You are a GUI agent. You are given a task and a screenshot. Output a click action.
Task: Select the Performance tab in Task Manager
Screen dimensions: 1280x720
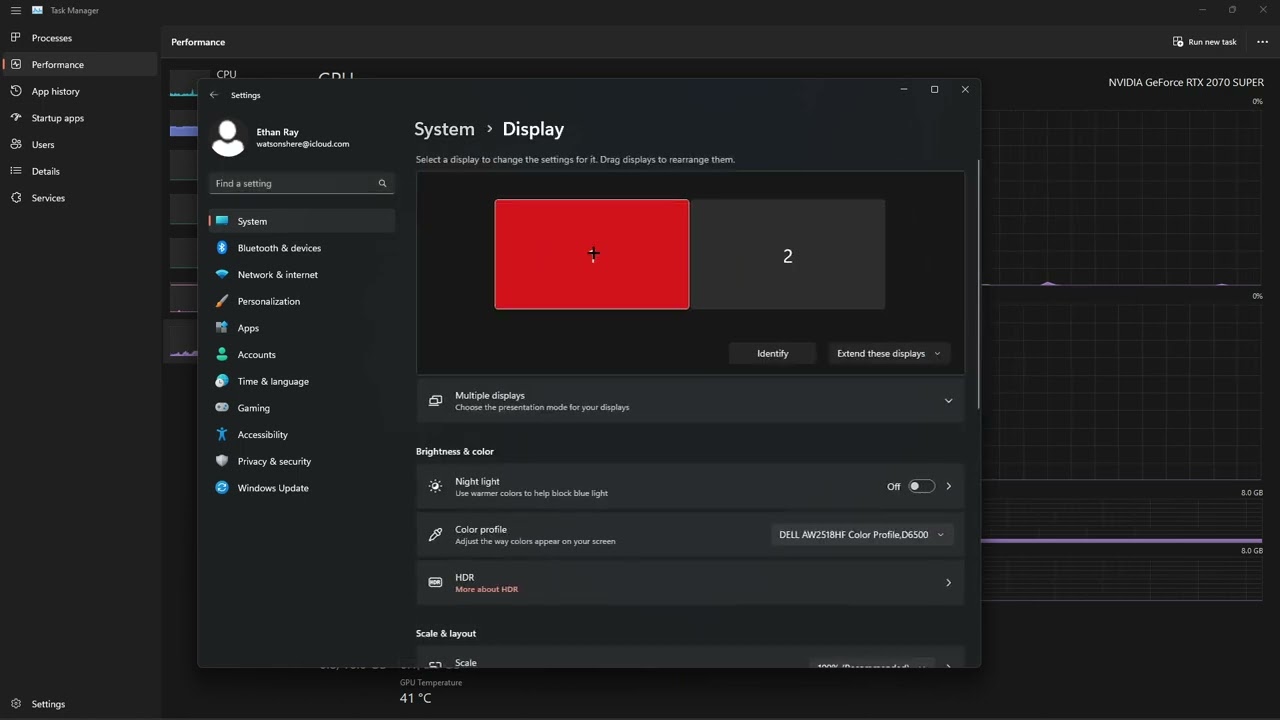pos(80,65)
